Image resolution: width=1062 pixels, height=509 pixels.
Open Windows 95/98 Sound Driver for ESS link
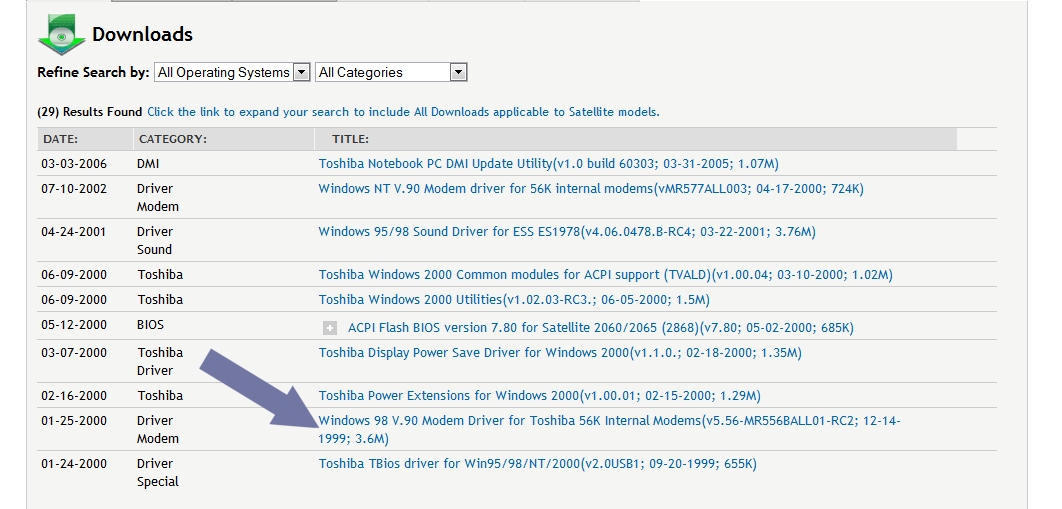coord(567,232)
